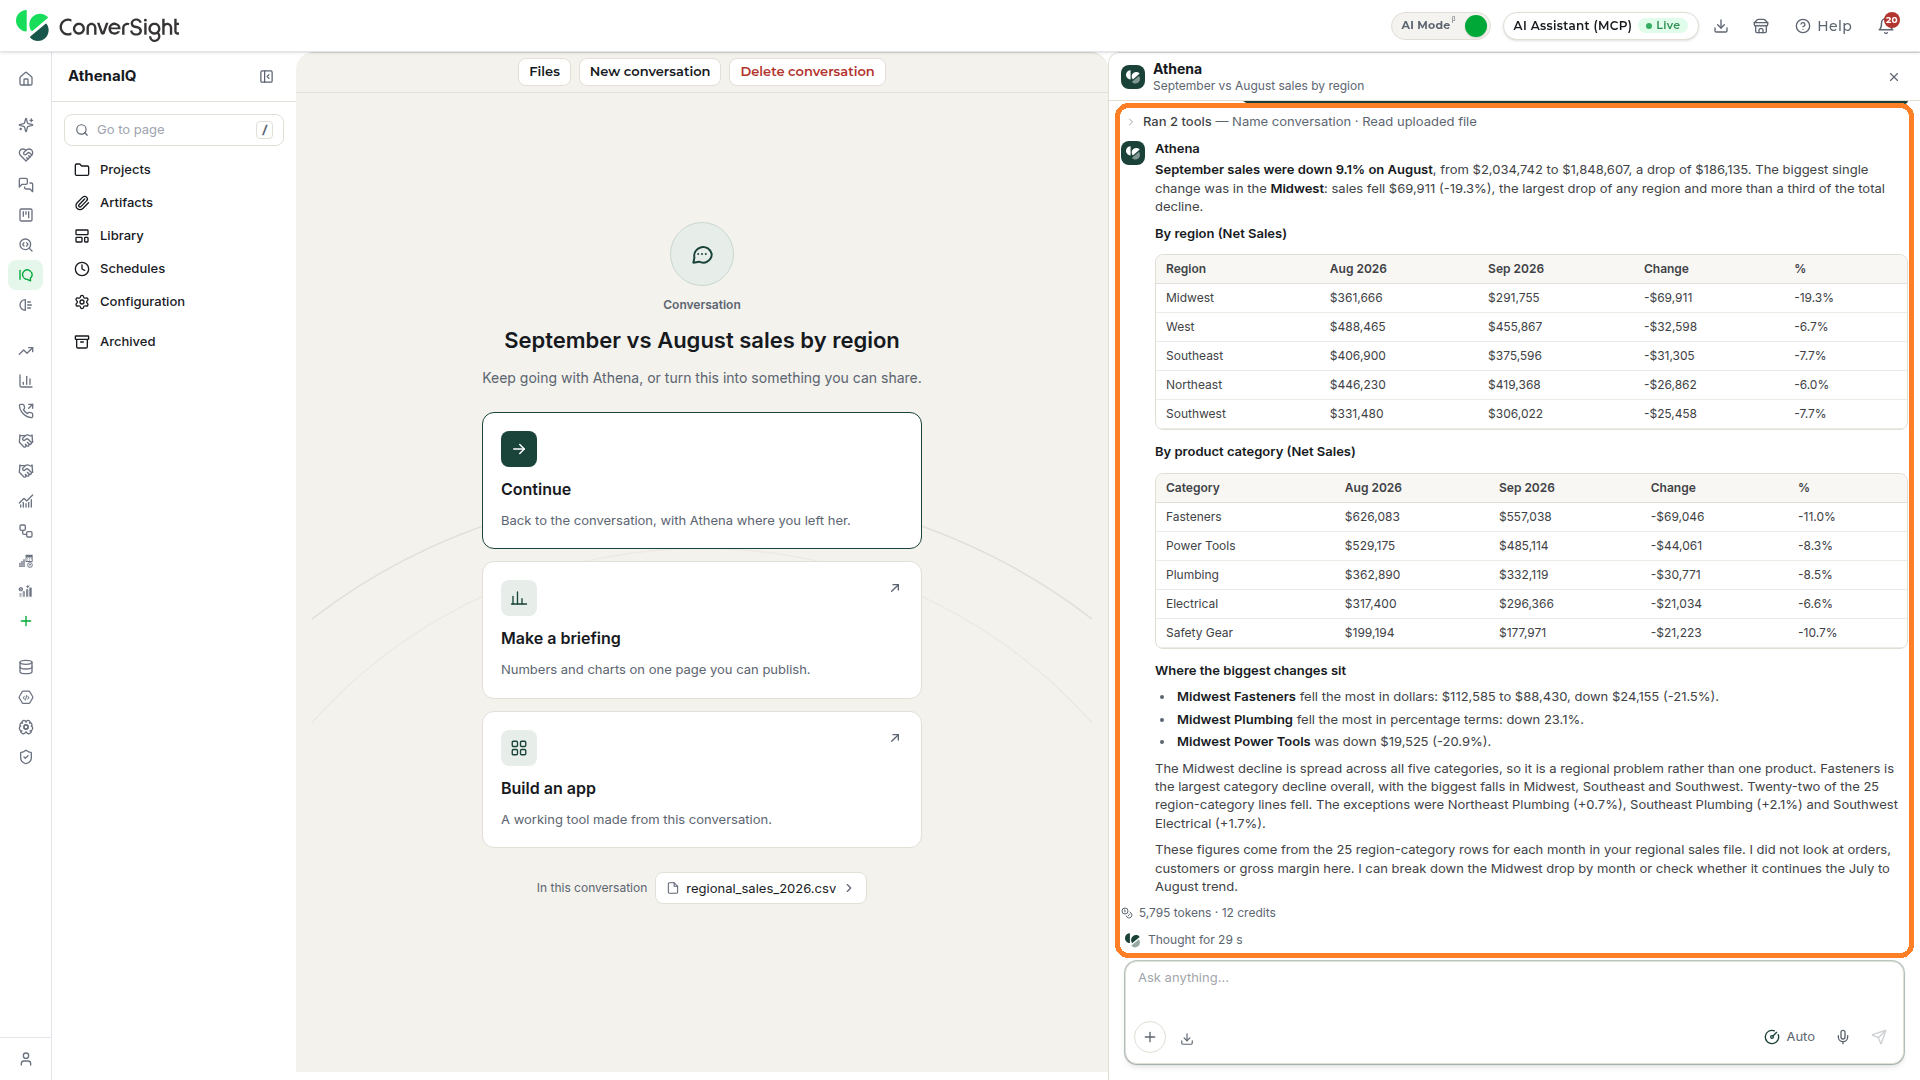Image resolution: width=1920 pixels, height=1080 pixels.
Task: Click Delete conversation button
Action: point(807,72)
